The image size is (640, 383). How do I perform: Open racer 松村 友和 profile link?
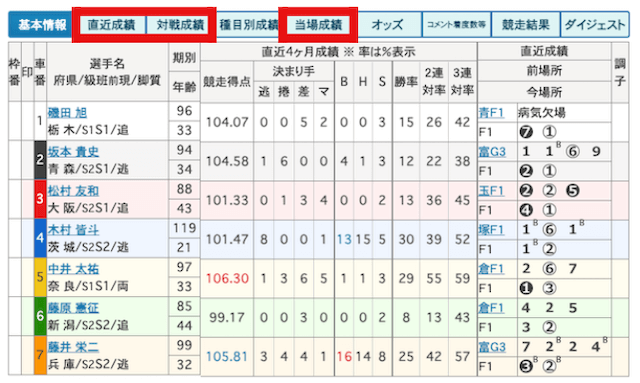click(73, 191)
